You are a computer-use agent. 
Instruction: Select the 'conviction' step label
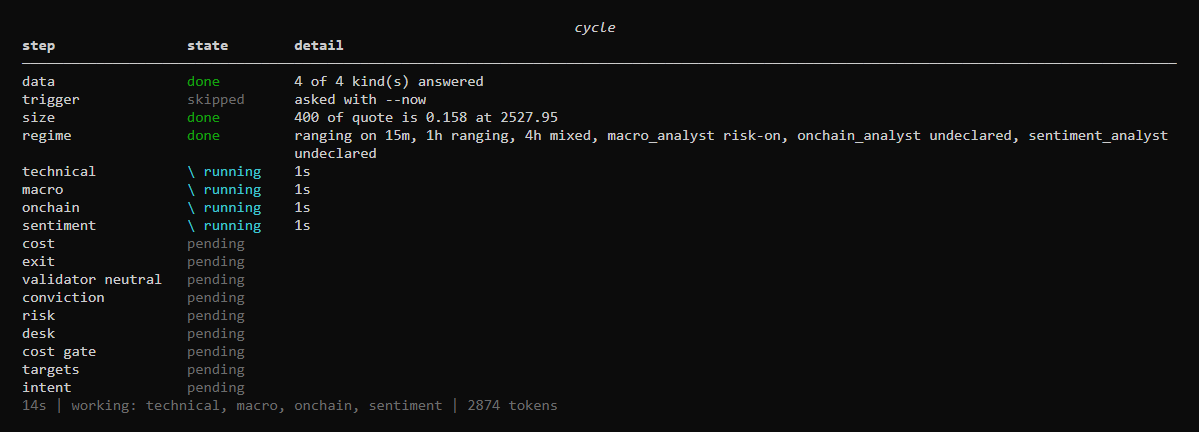(63, 297)
